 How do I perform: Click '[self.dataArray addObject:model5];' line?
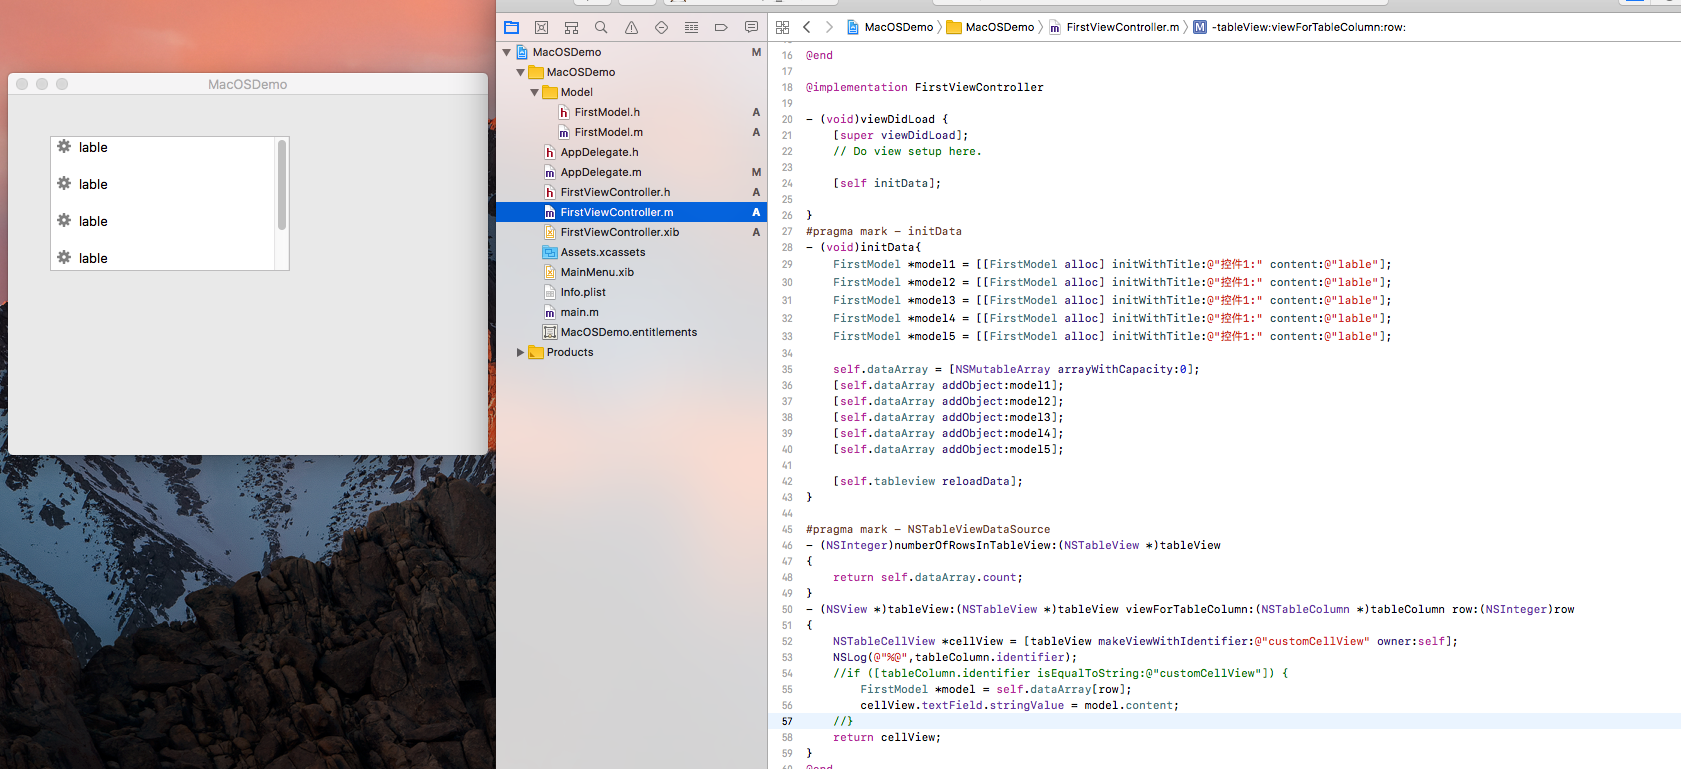(x=948, y=449)
